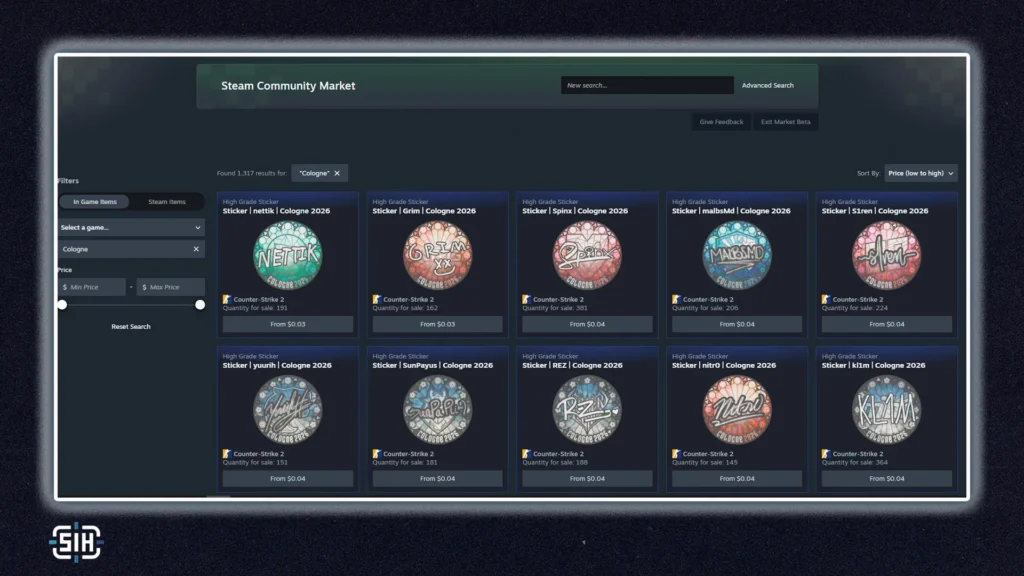1024x576 pixels.
Task: Open the Grim Cologne 2026 sticker image
Action: [x=438, y=255]
